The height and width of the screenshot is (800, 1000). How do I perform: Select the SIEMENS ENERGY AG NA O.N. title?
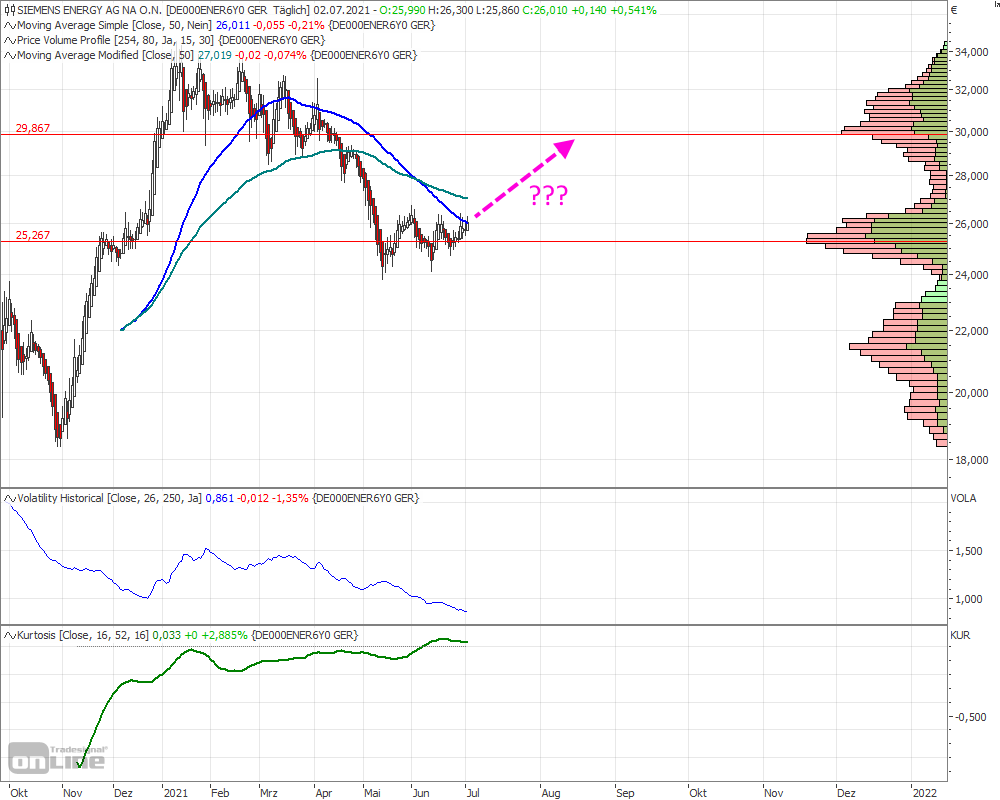tap(89, 10)
